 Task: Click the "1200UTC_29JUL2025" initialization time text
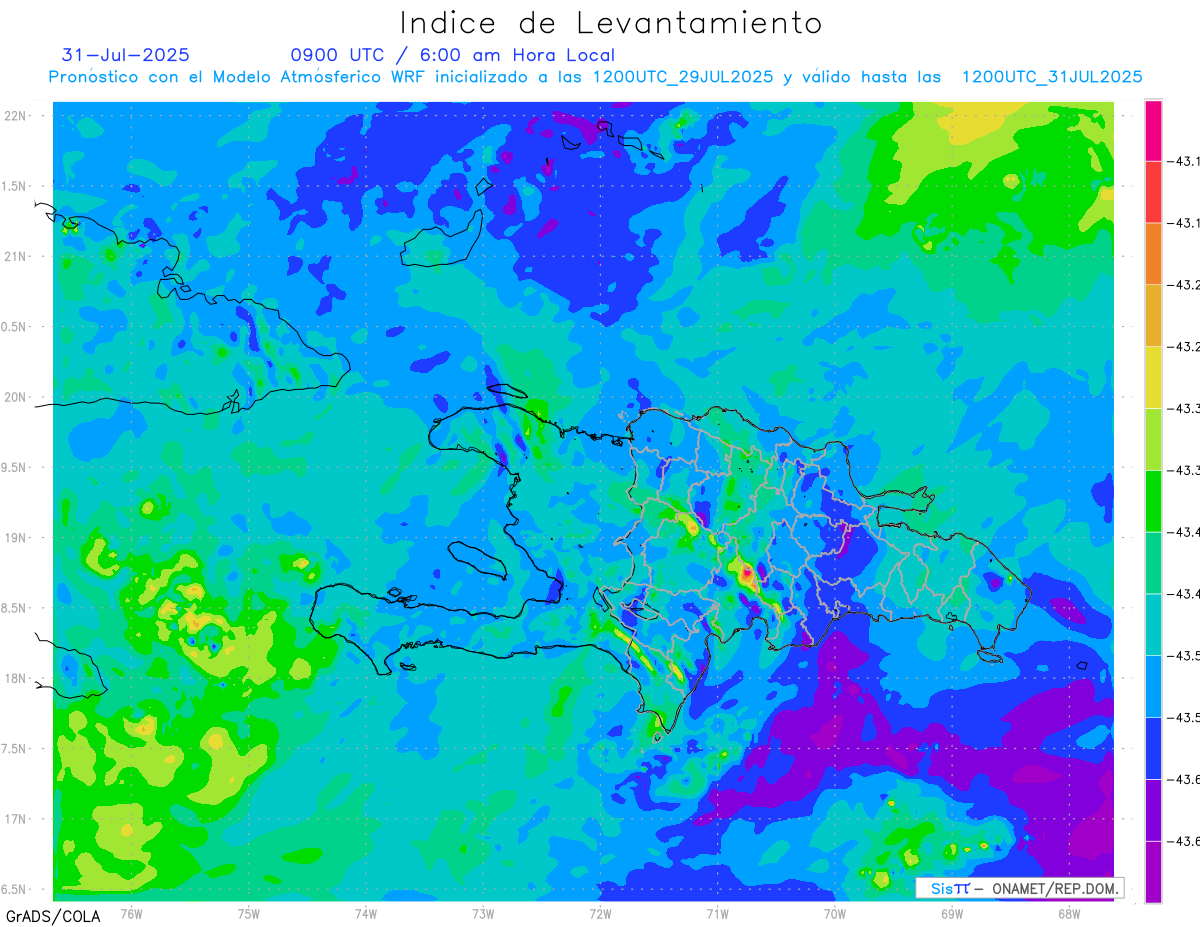[x=683, y=77]
